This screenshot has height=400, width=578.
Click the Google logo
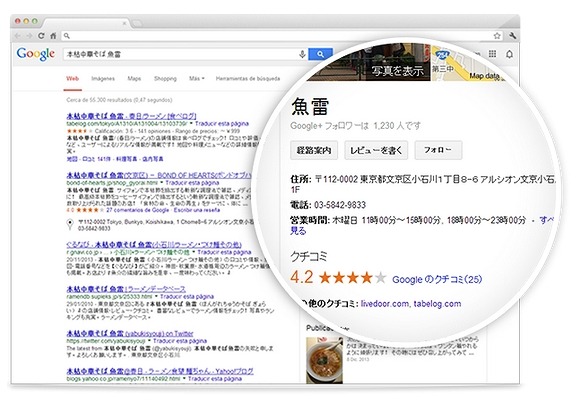(36, 54)
